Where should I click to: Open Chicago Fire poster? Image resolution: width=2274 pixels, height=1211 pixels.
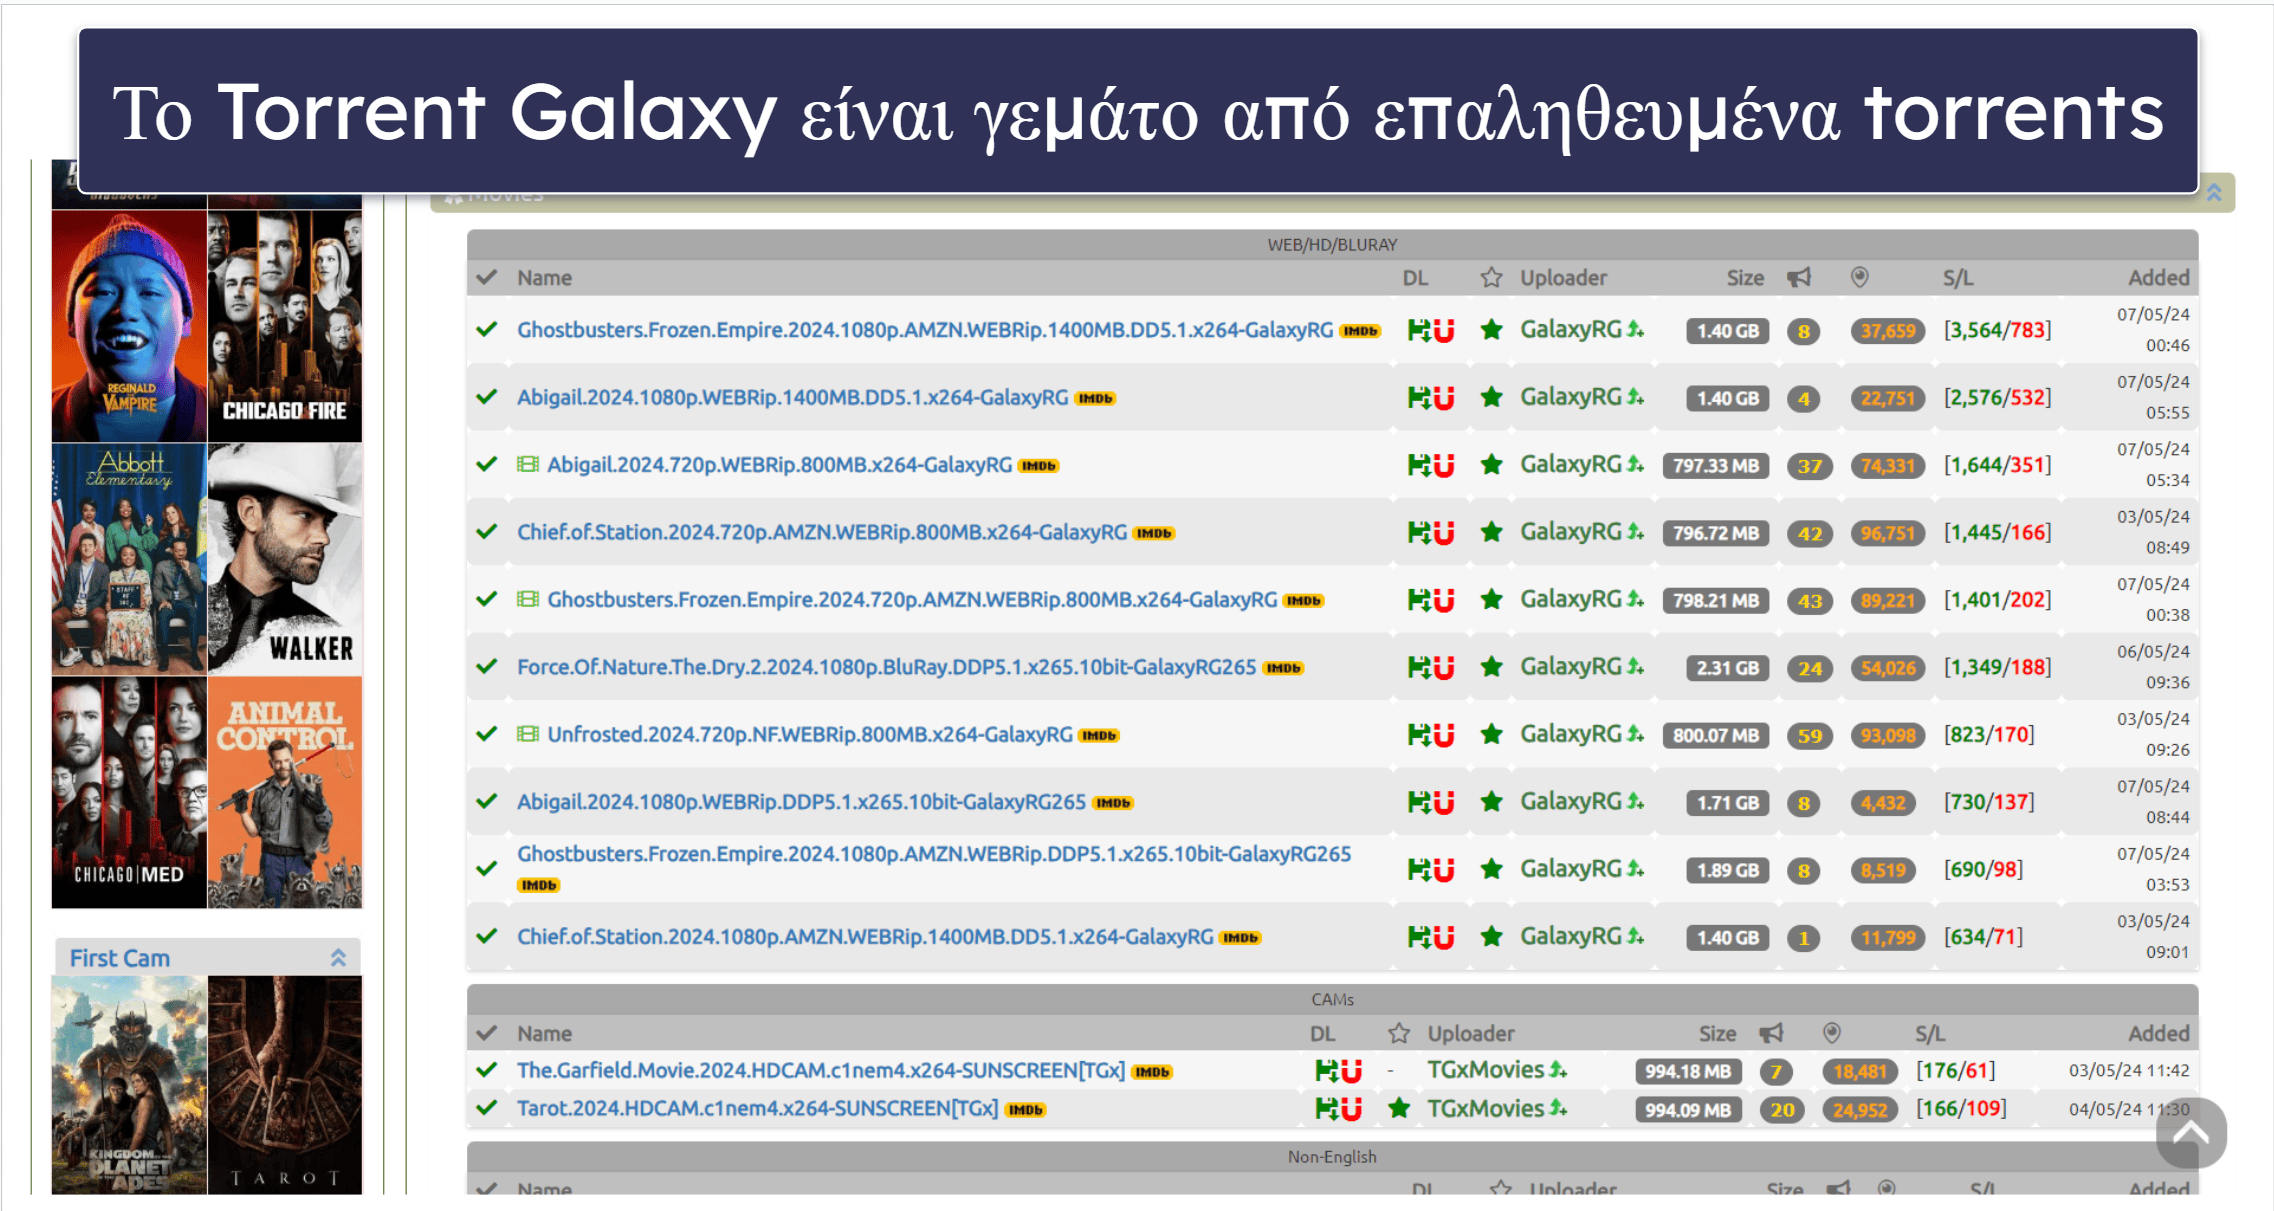pos(285,326)
